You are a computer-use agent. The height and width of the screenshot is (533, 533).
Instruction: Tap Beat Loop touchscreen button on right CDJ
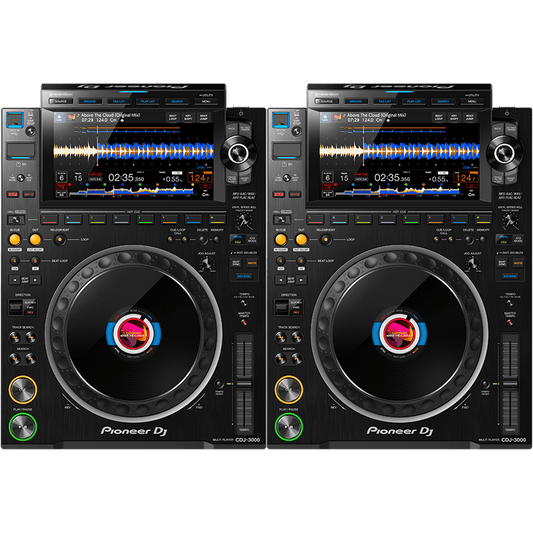(x=439, y=118)
